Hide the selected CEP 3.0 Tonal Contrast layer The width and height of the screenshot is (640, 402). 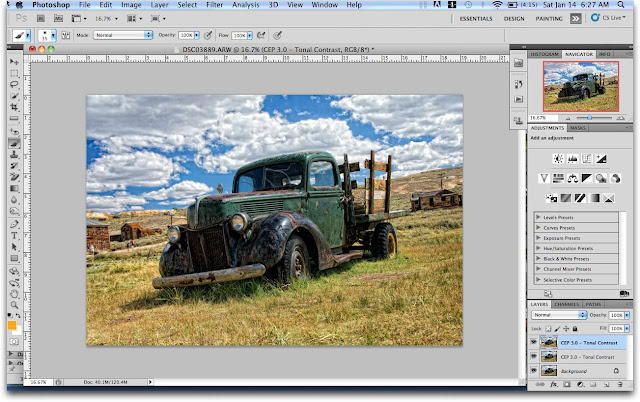(533, 342)
